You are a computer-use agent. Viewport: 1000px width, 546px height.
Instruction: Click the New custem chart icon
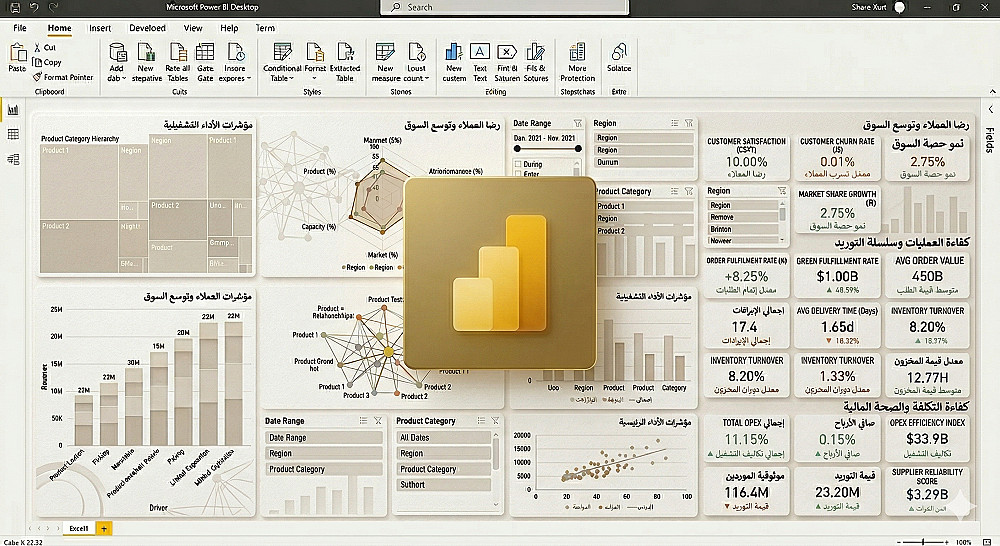click(454, 52)
